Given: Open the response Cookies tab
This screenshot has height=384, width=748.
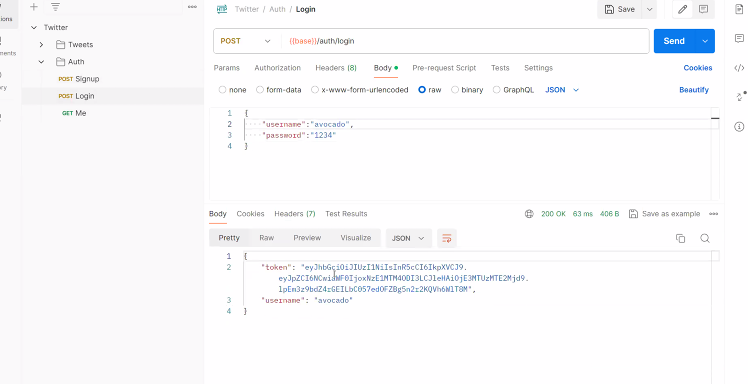Looking at the screenshot, I should tap(250, 214).
